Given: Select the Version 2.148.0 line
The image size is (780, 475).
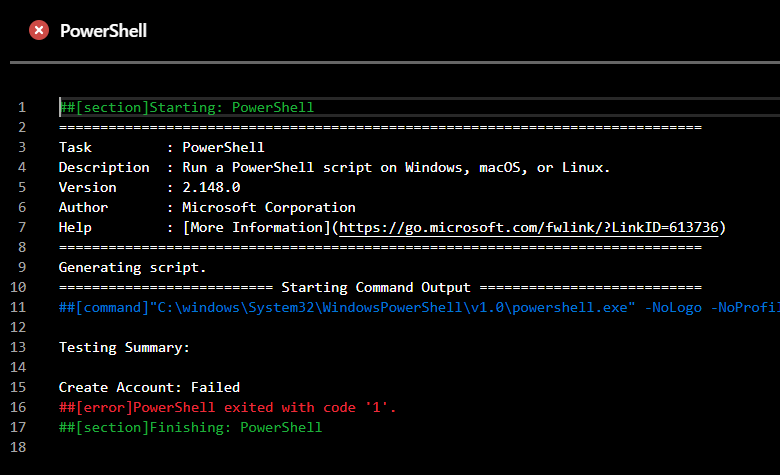Looking at the screenshot, I should pyautogui.click(x=149, y=188).
